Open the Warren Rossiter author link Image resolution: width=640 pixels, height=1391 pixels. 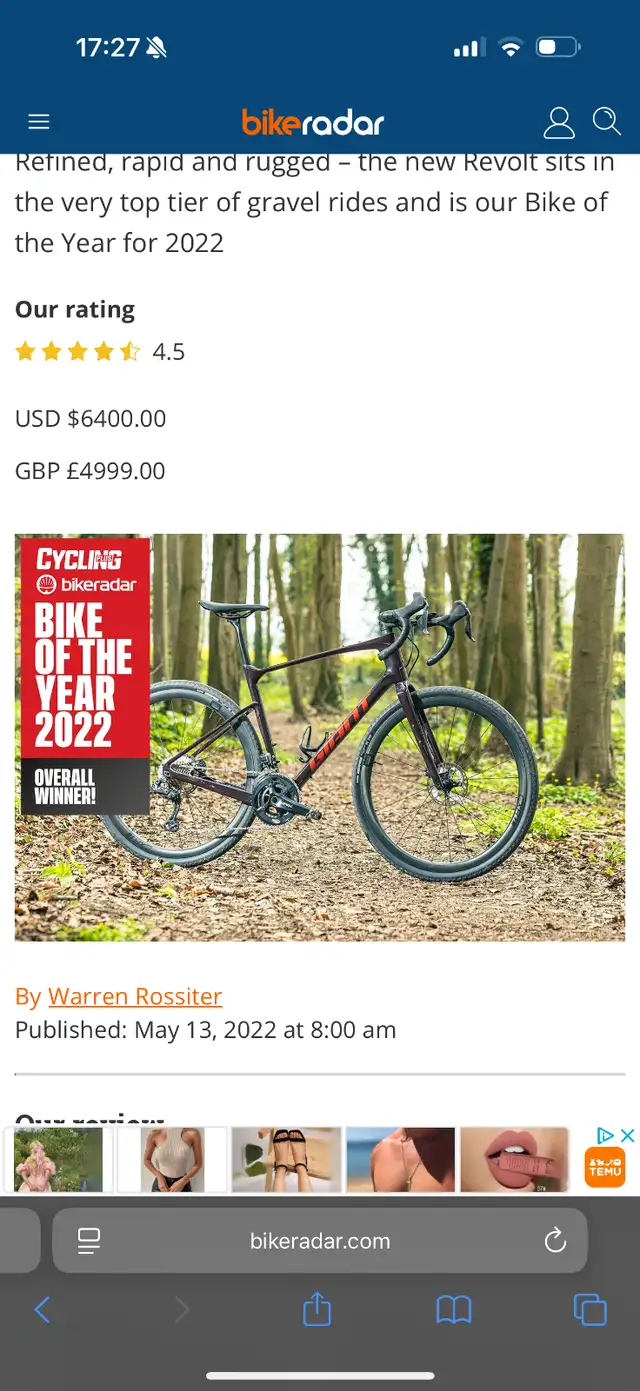pos(135,996)
